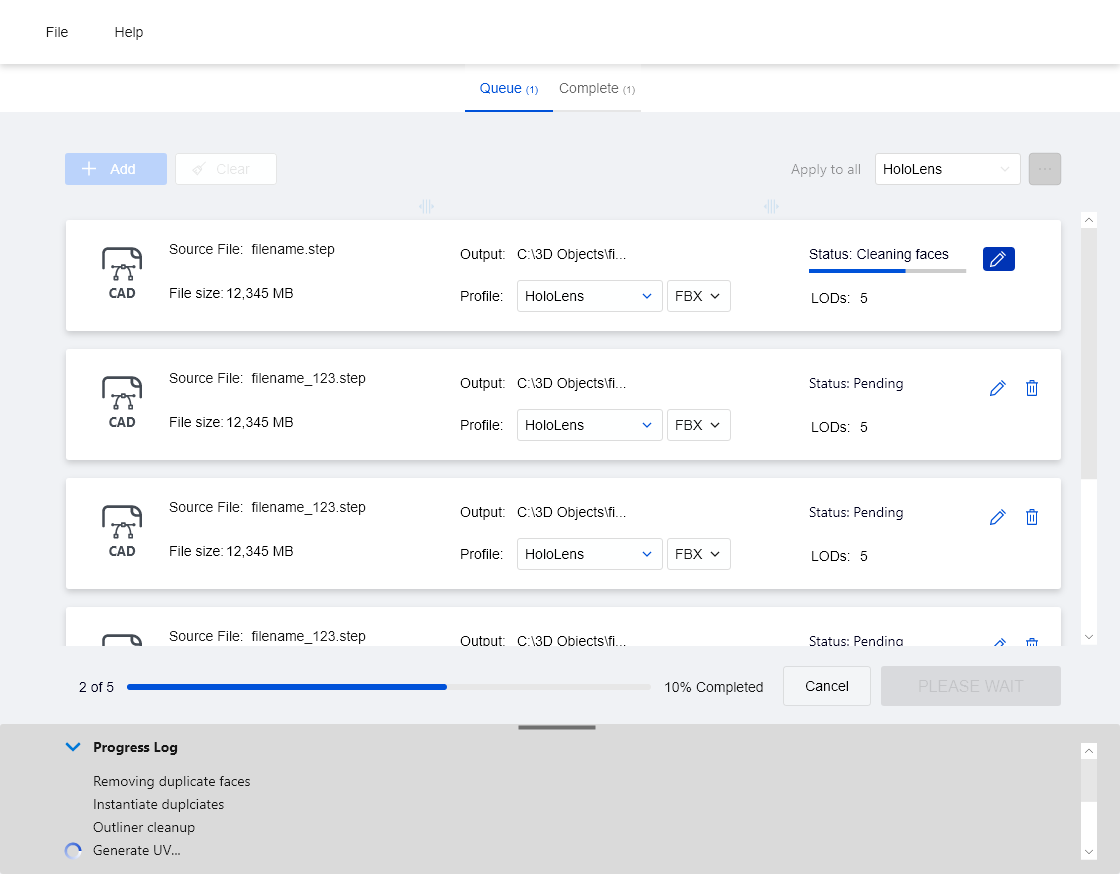Image resolution: width=1120 pixels, height=874 pixels.
Task: Click the overall progress bar
Action: point(389,687)
